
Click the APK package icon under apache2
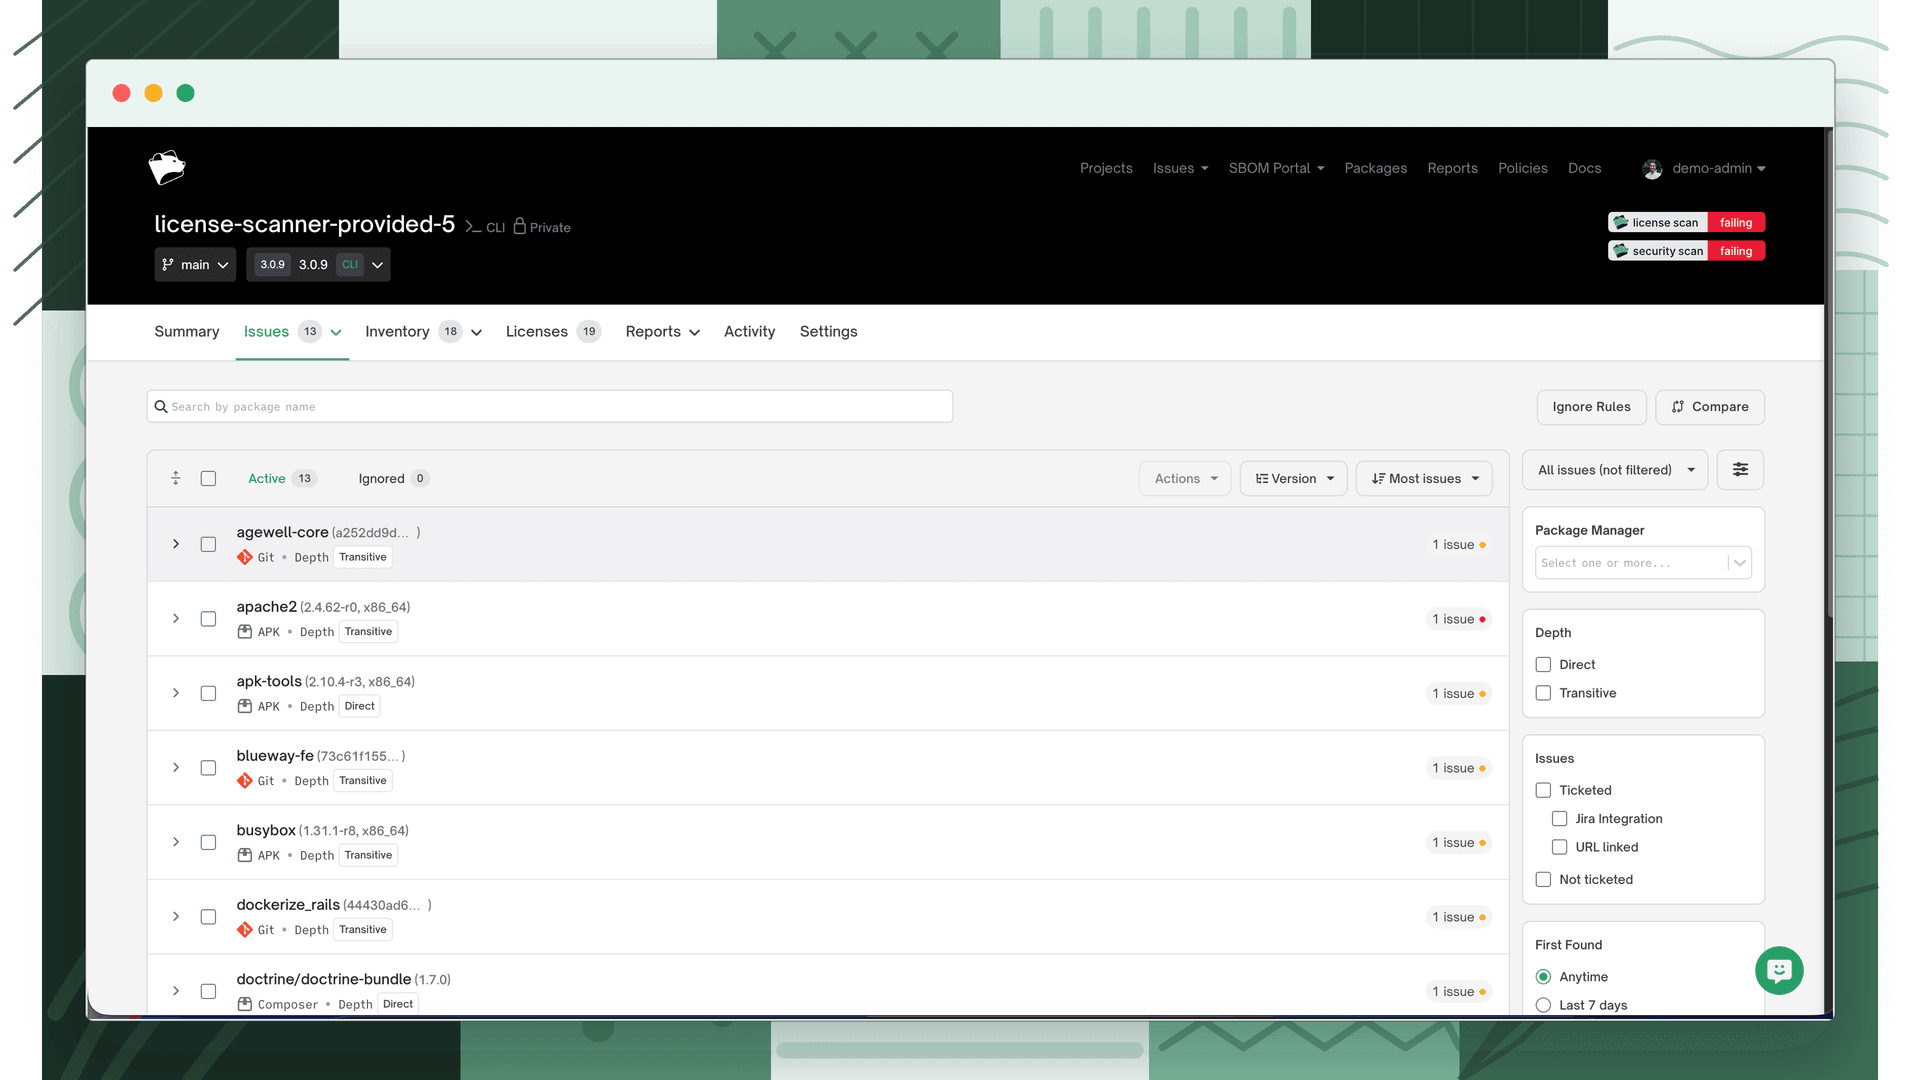click(245, 632)
